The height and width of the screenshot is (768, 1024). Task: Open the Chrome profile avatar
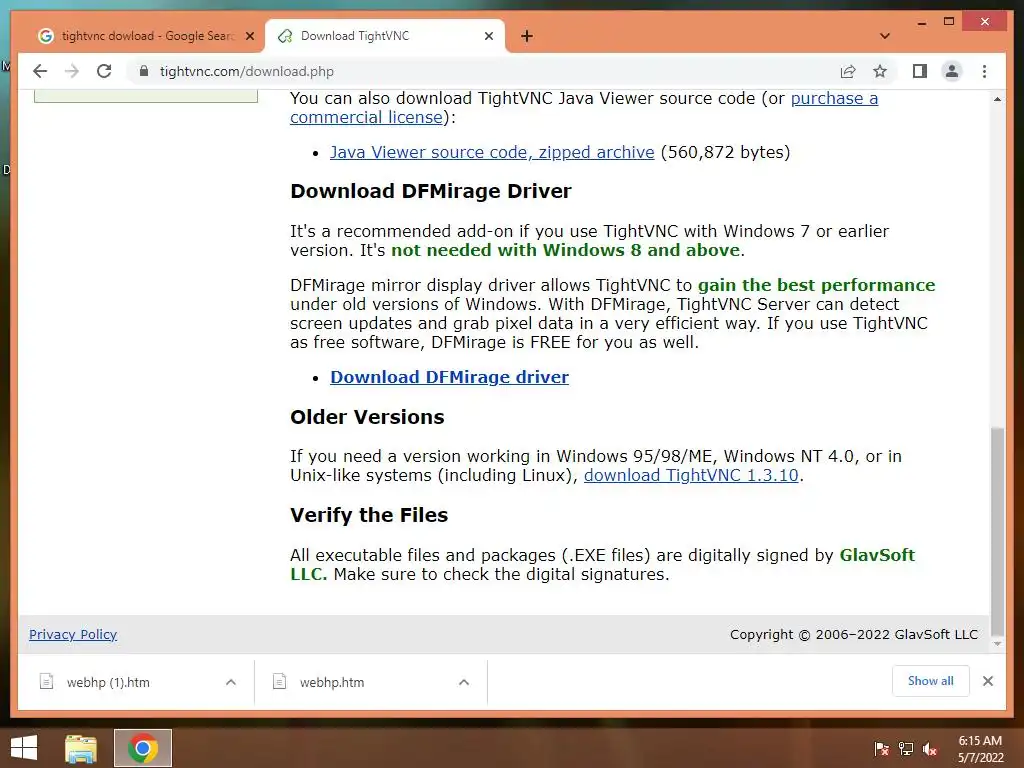click(952, 71)
